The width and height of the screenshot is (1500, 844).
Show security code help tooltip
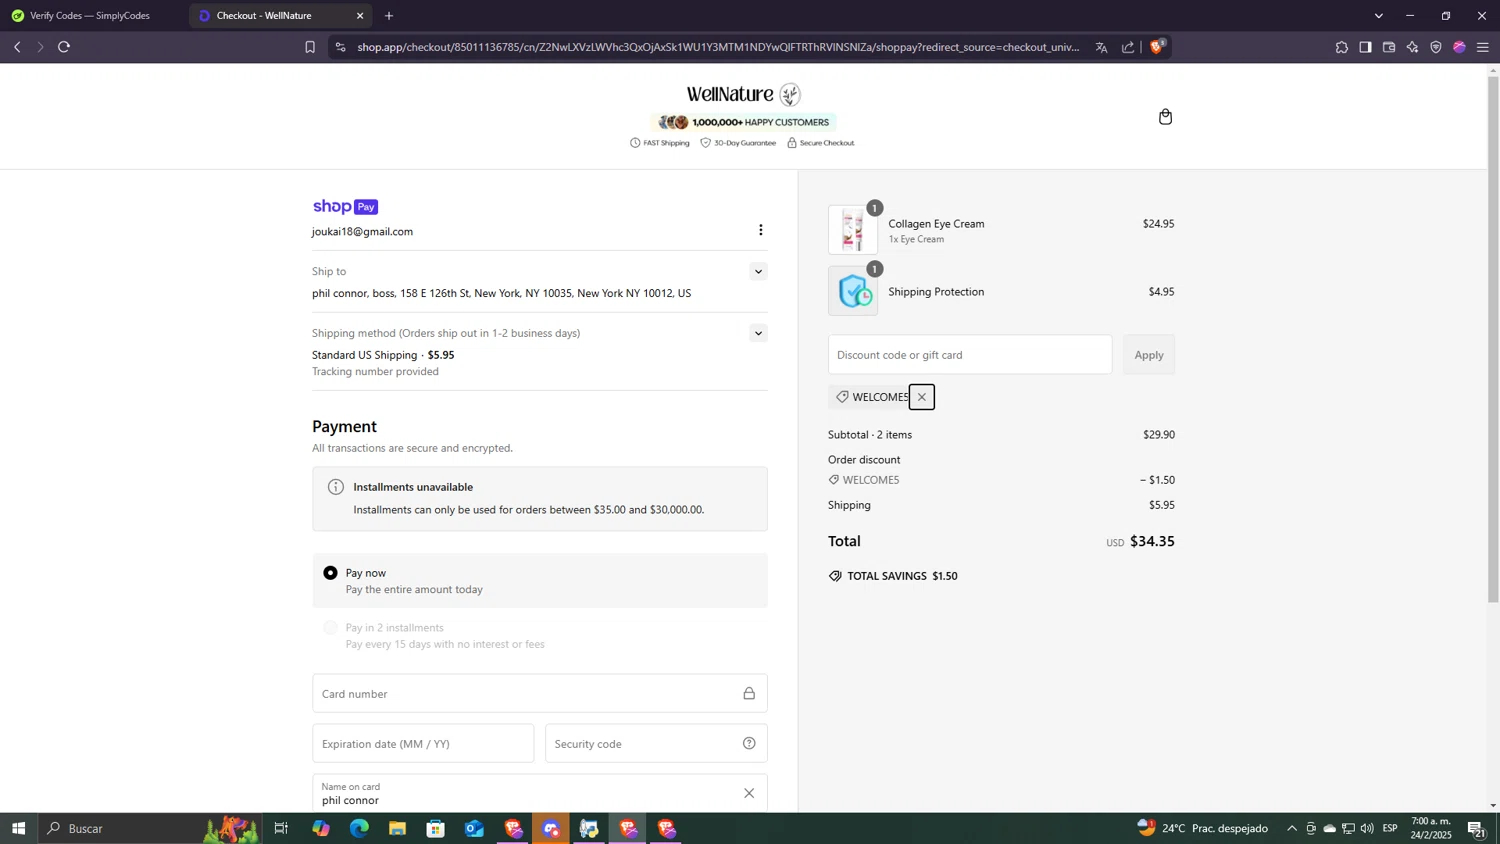pyautogui.click(x=749, y=743)
